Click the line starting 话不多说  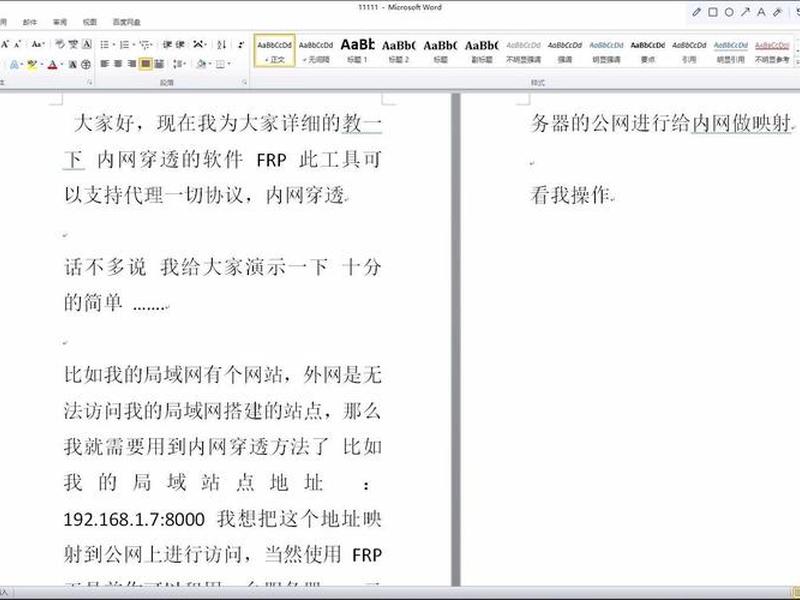pos(222,267)
